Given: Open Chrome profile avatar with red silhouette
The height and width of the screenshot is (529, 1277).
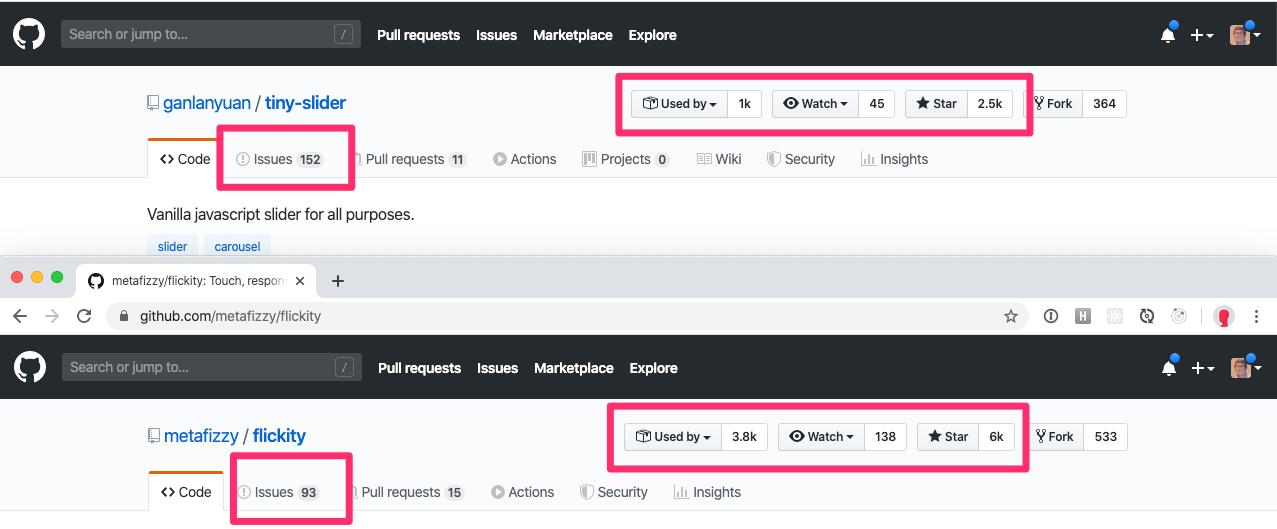Looking at the screenshot, I should 1223,316.
